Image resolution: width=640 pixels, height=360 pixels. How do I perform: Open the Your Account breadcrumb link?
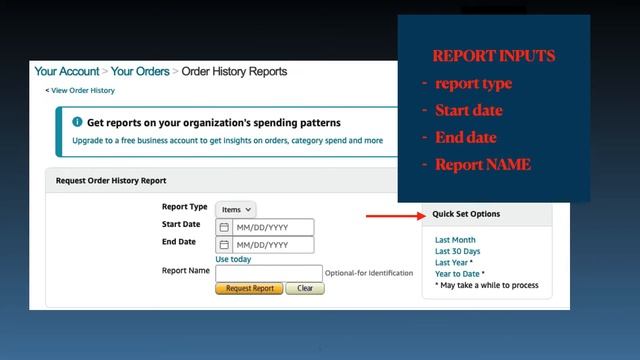coord(67,71)
